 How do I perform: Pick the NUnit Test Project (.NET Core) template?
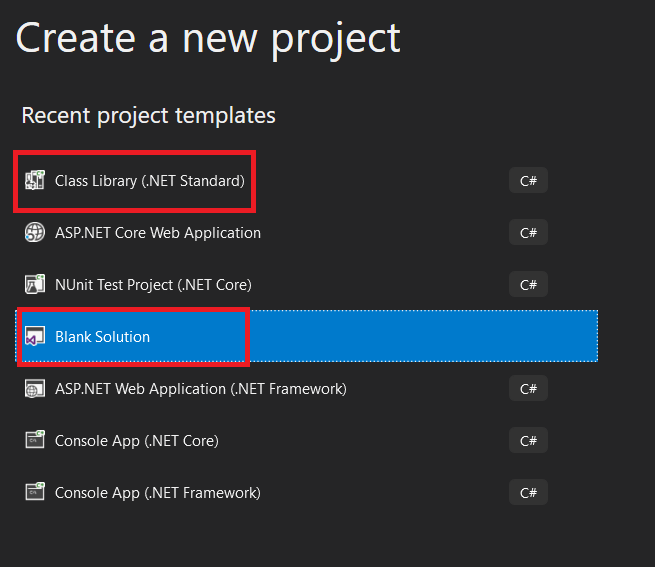tap(153, 285)
